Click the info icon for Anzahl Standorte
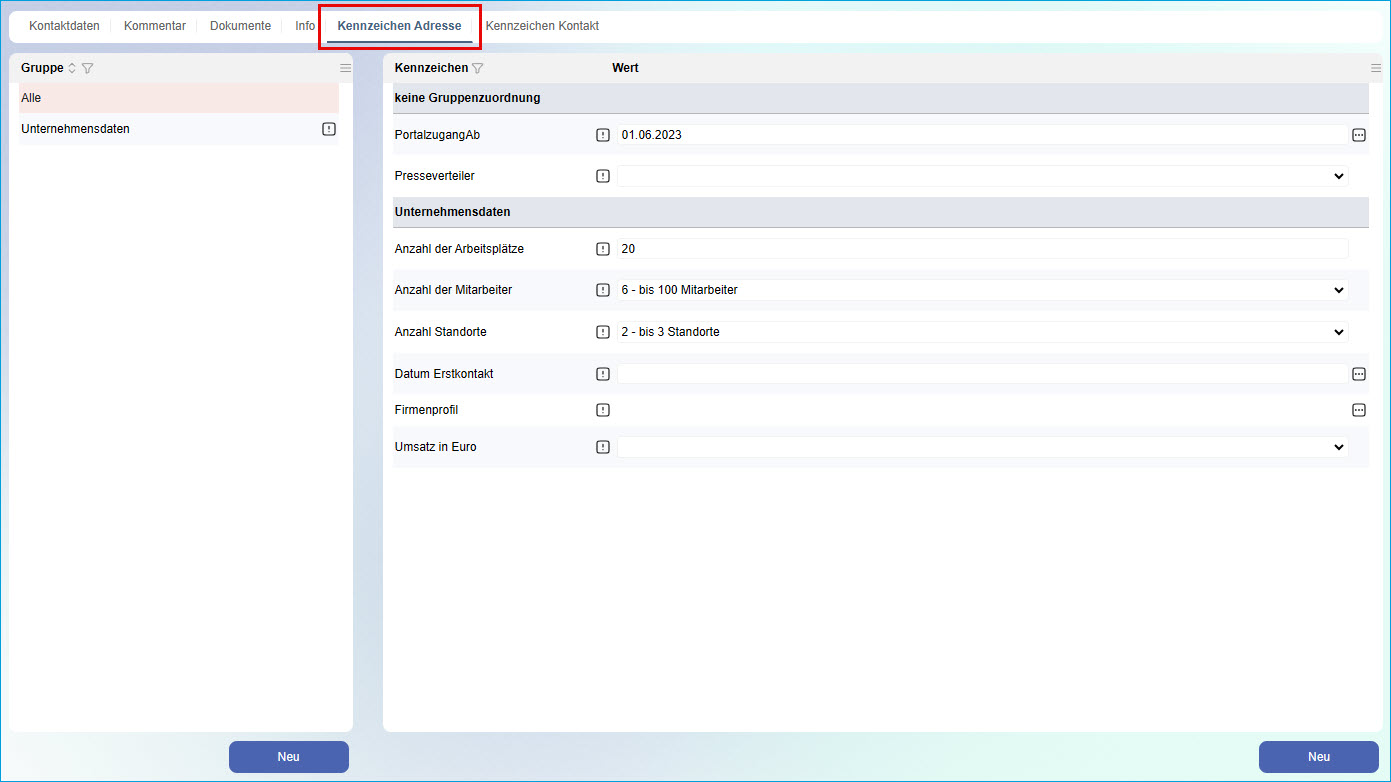 (603, 332)
